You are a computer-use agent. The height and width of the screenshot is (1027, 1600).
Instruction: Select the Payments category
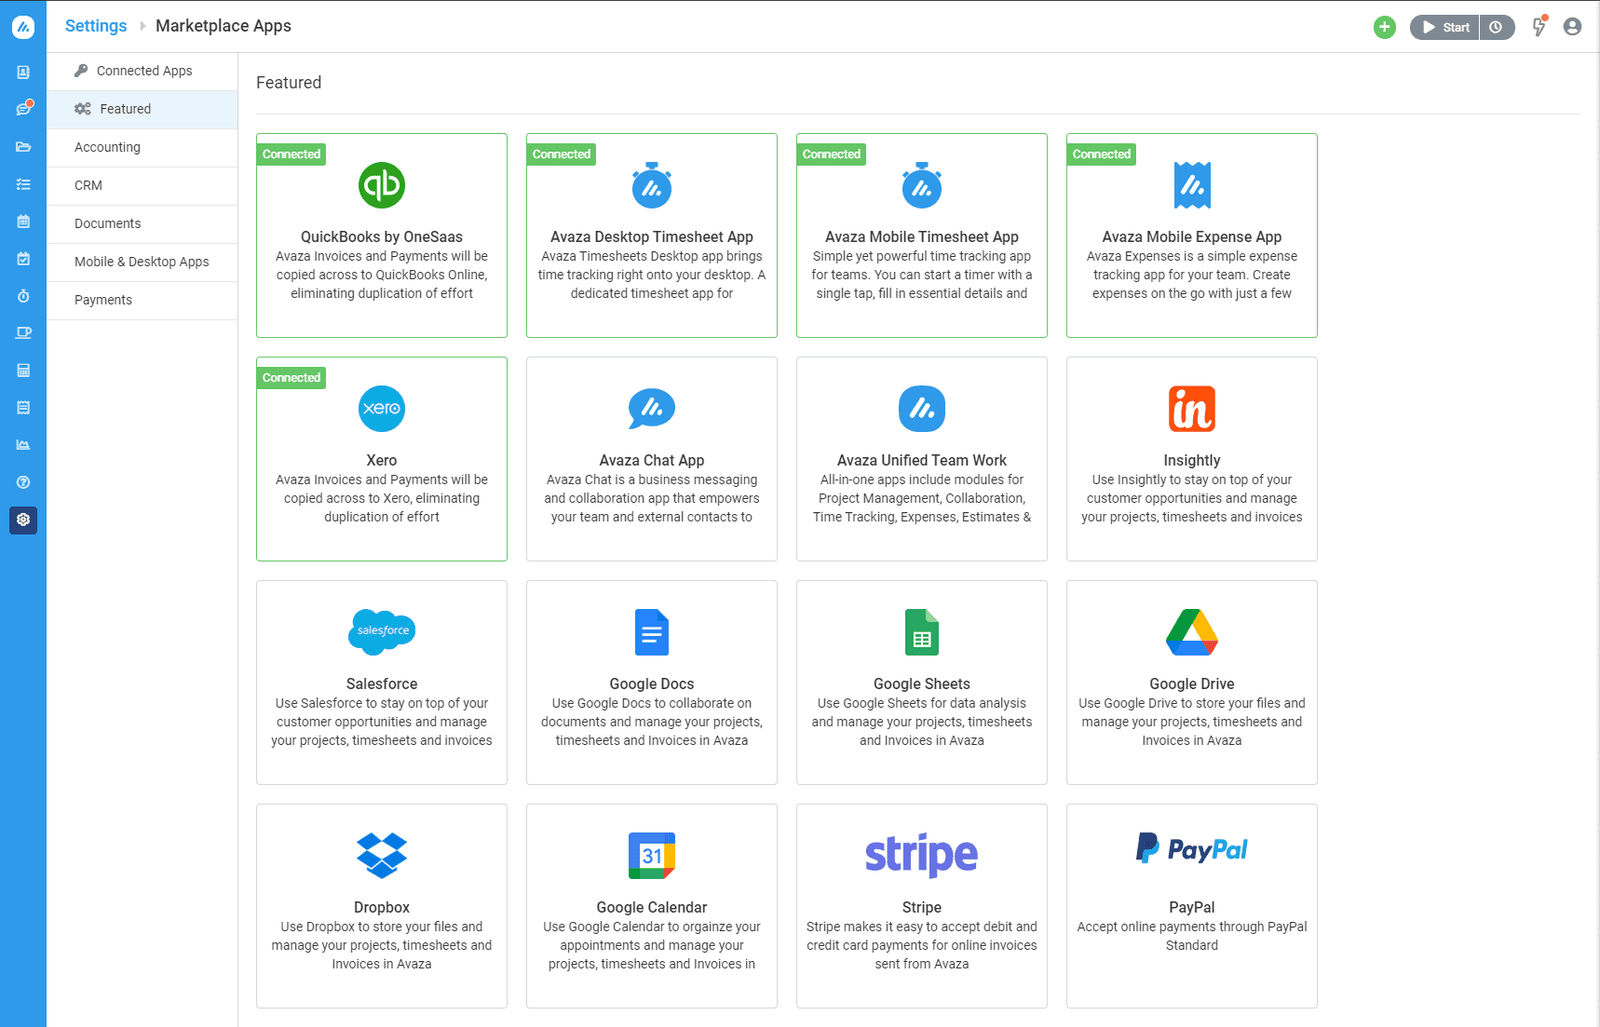click(103, 300)
